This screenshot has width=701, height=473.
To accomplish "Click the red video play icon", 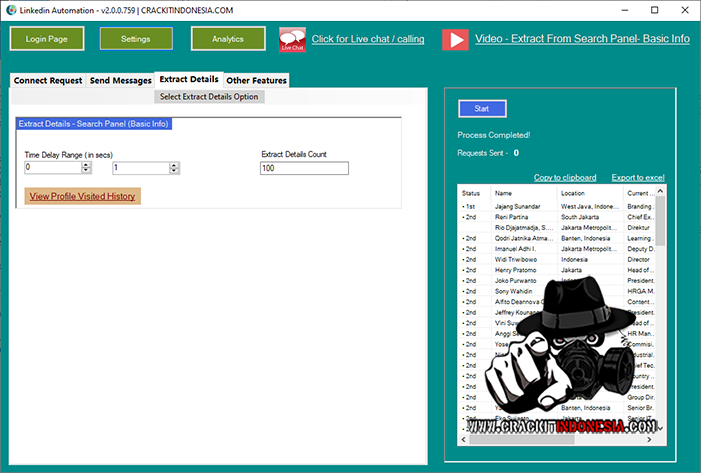I will point(455,39).
